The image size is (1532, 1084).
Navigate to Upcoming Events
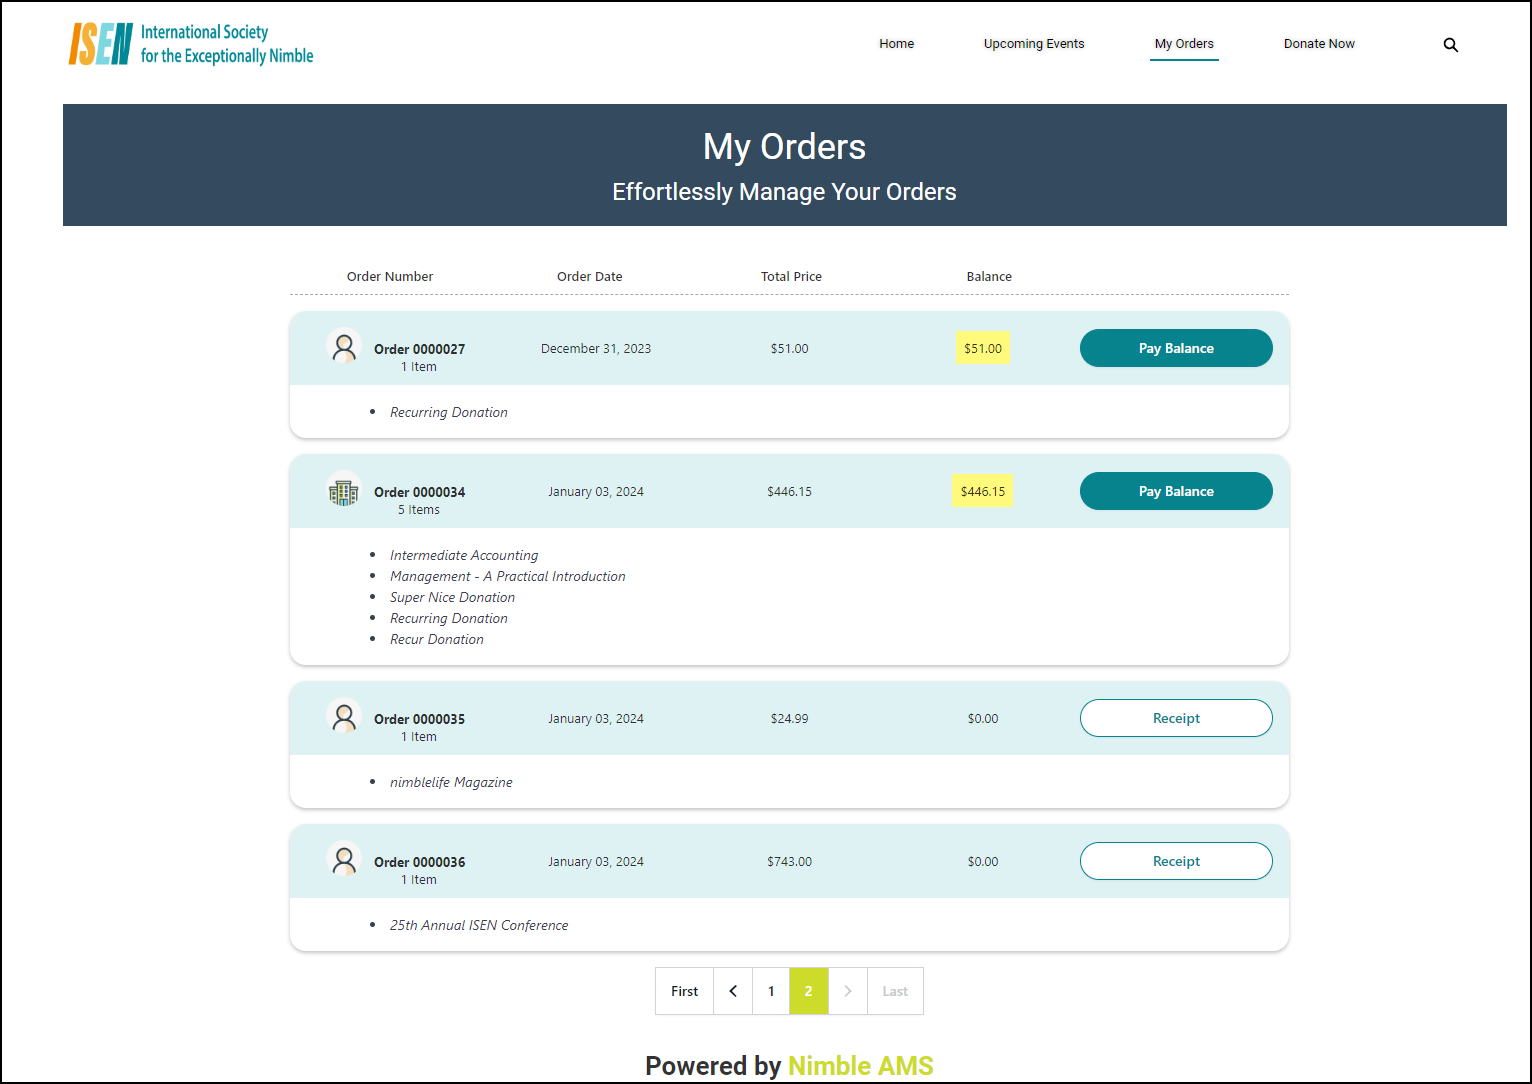tap(1033, 44)
